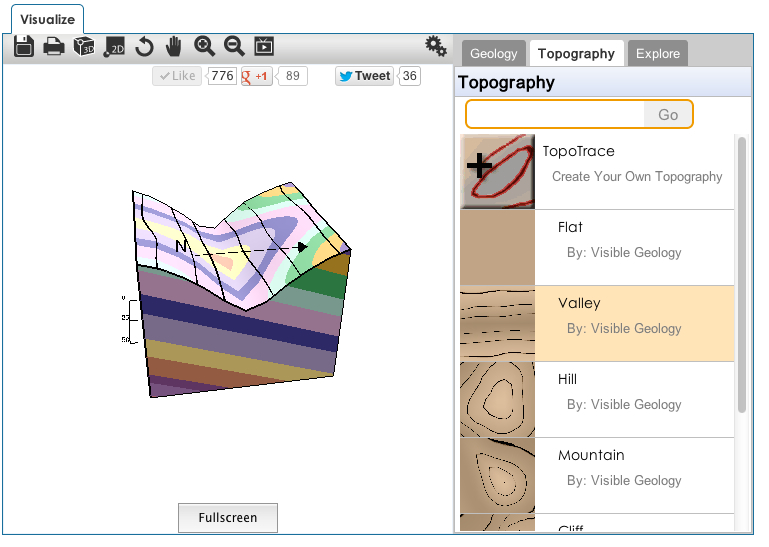
Task: Switch to 2D view mode
Action: point(114,46)
